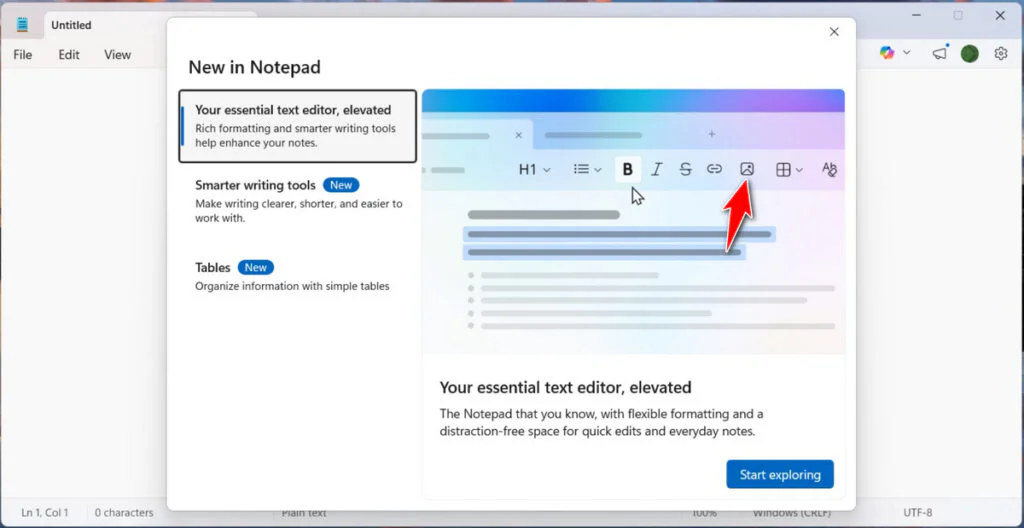Close the New in Notepad dialog
Screen dimensions: 1024x528
point(834,31)
